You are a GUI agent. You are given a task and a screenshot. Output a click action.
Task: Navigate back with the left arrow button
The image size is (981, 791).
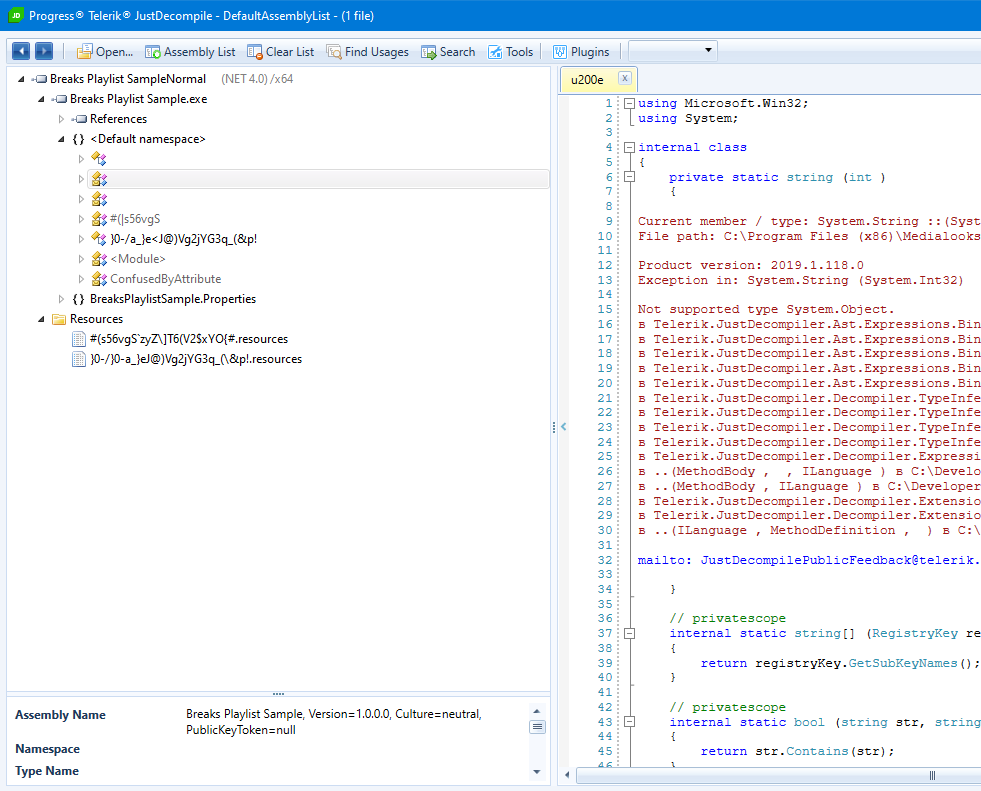[21, 51]
